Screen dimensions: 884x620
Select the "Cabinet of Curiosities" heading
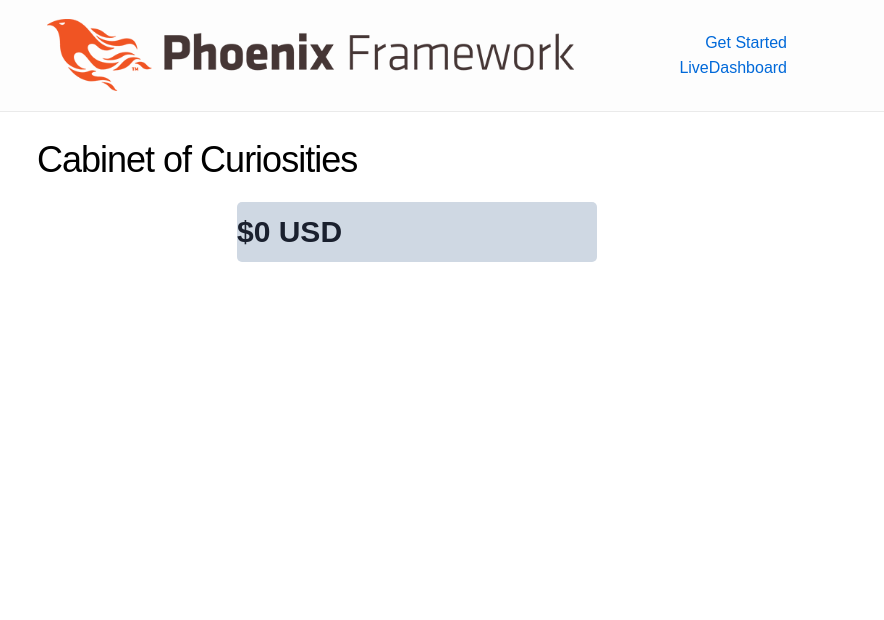click(197, 160)
